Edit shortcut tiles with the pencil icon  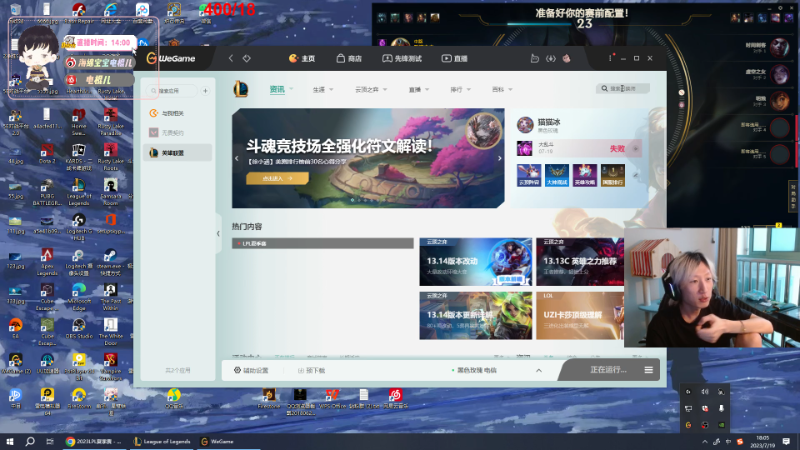636,175
